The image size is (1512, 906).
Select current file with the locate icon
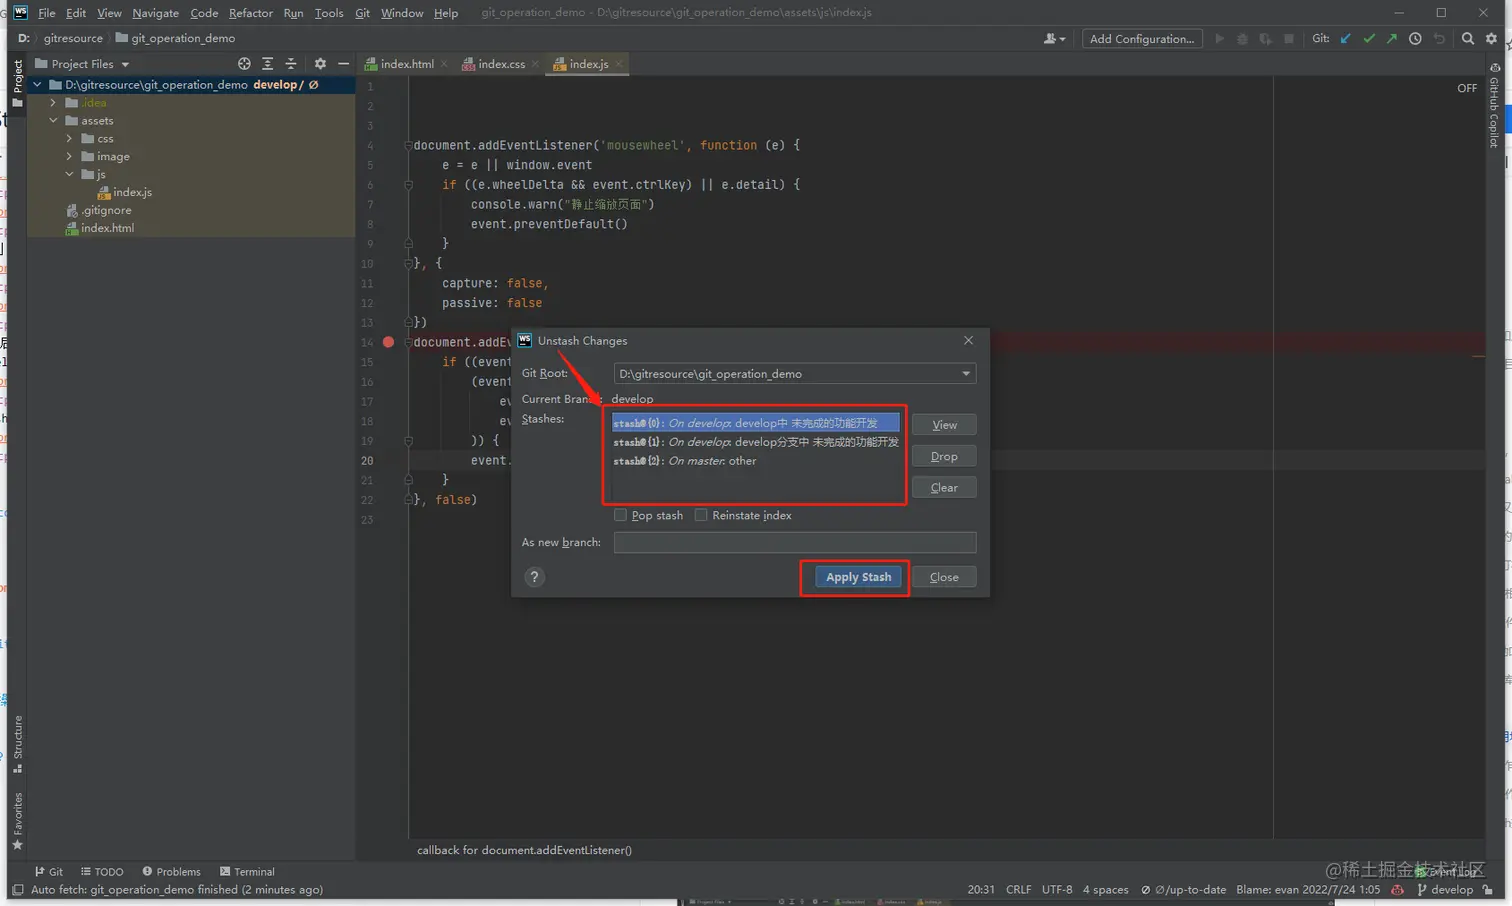(x=243, y=63)
